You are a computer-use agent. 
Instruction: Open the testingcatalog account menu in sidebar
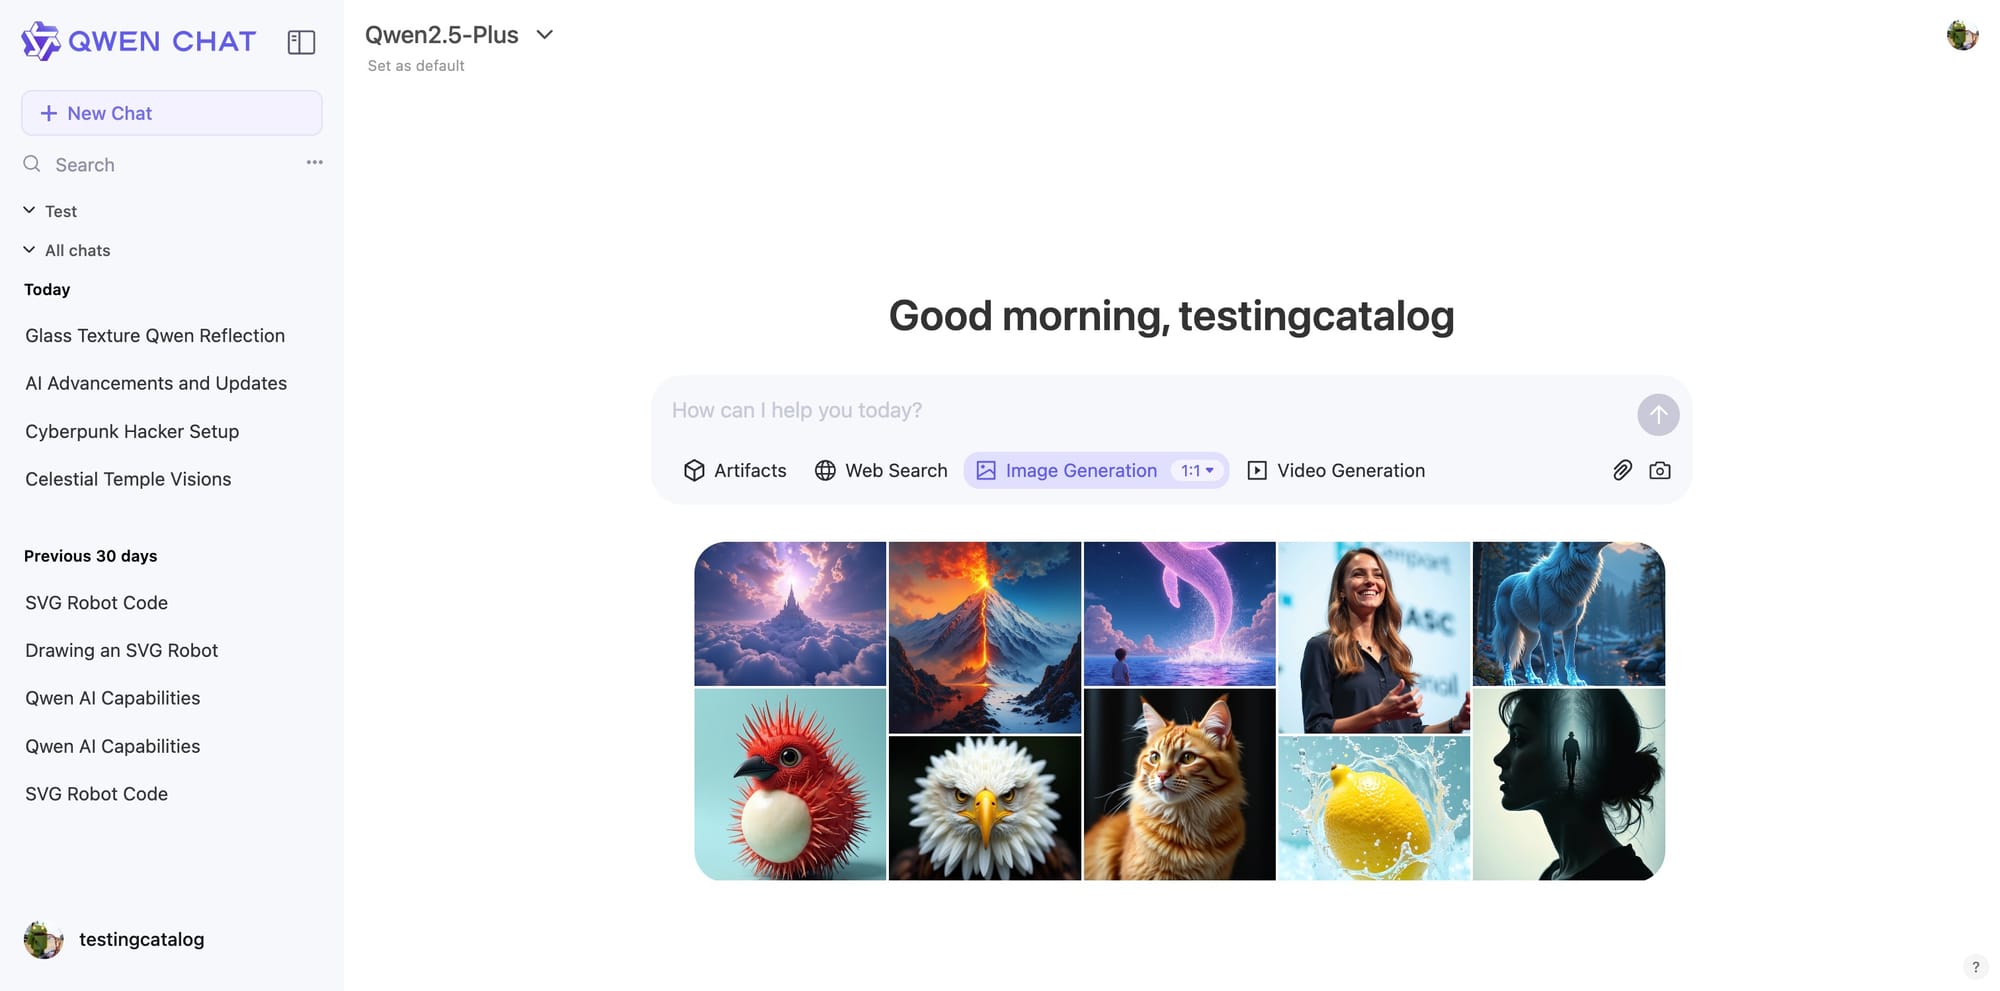[114, 940]
